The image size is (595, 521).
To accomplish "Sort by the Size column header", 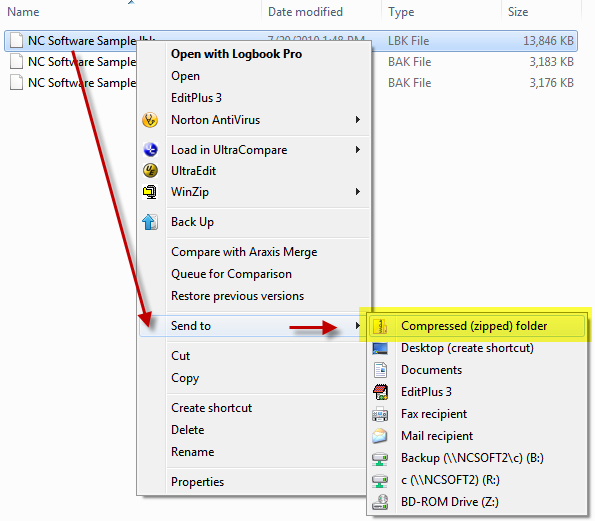I will (518, 12).
